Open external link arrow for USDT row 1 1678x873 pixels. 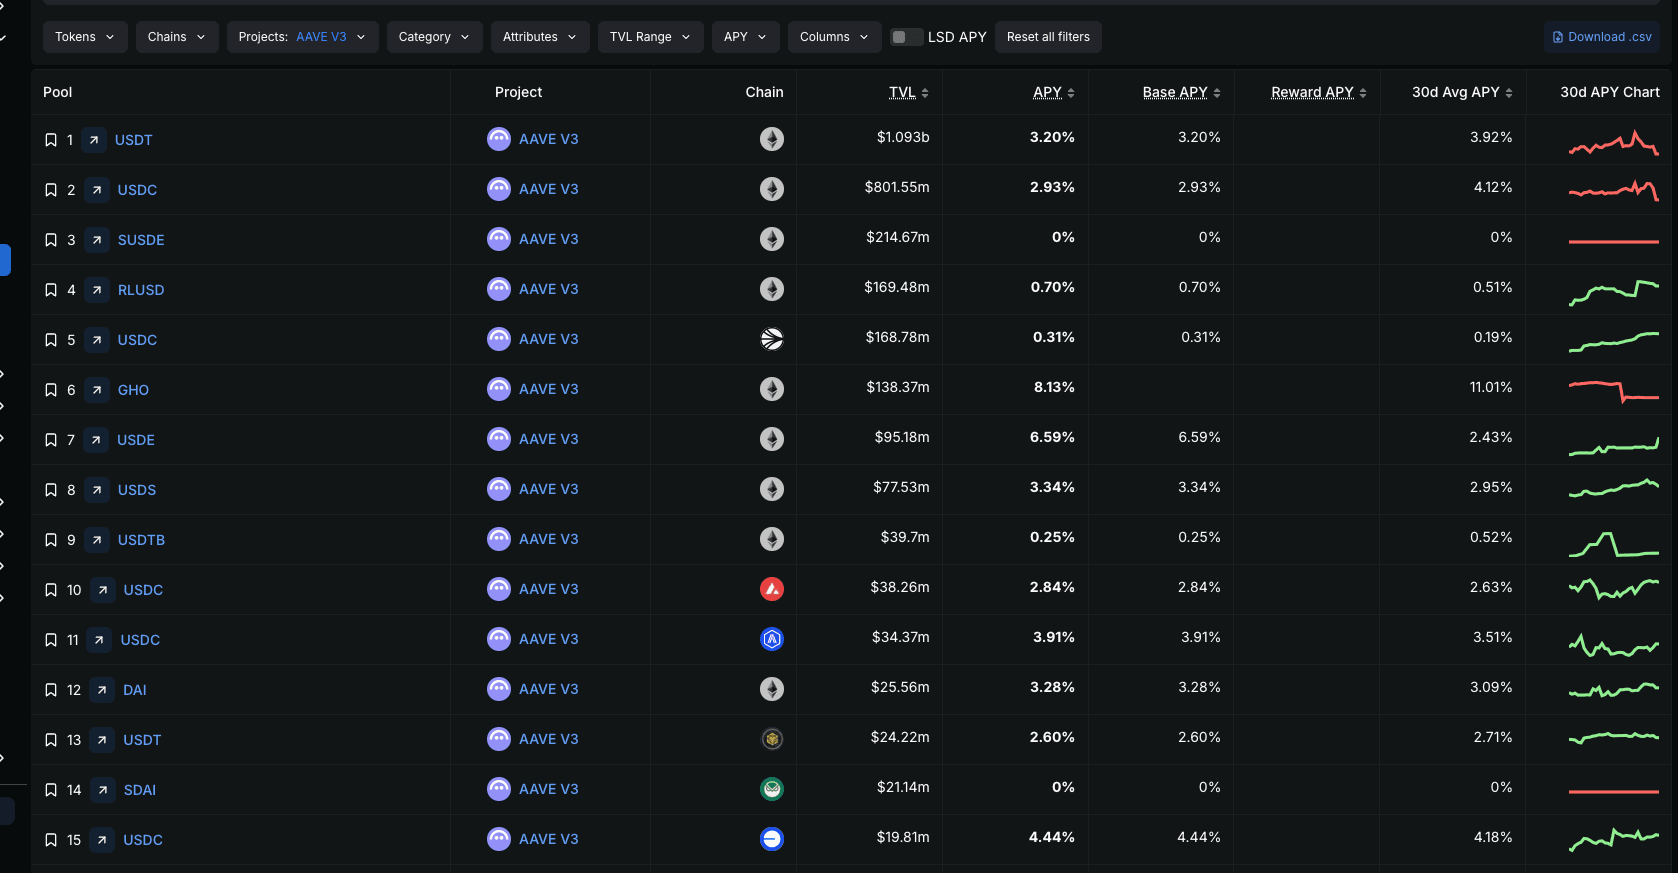pyautogui.click(x=94, y=140)
